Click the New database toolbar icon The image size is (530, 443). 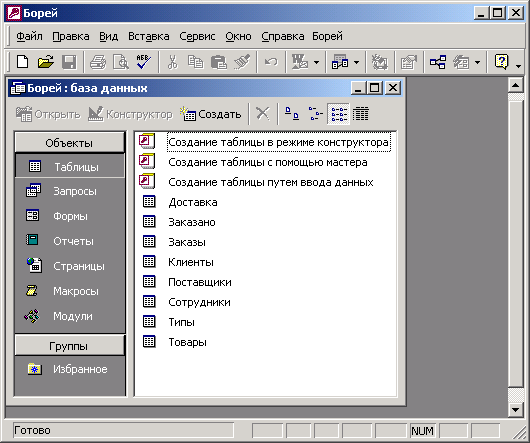click(x=22, y=62)
